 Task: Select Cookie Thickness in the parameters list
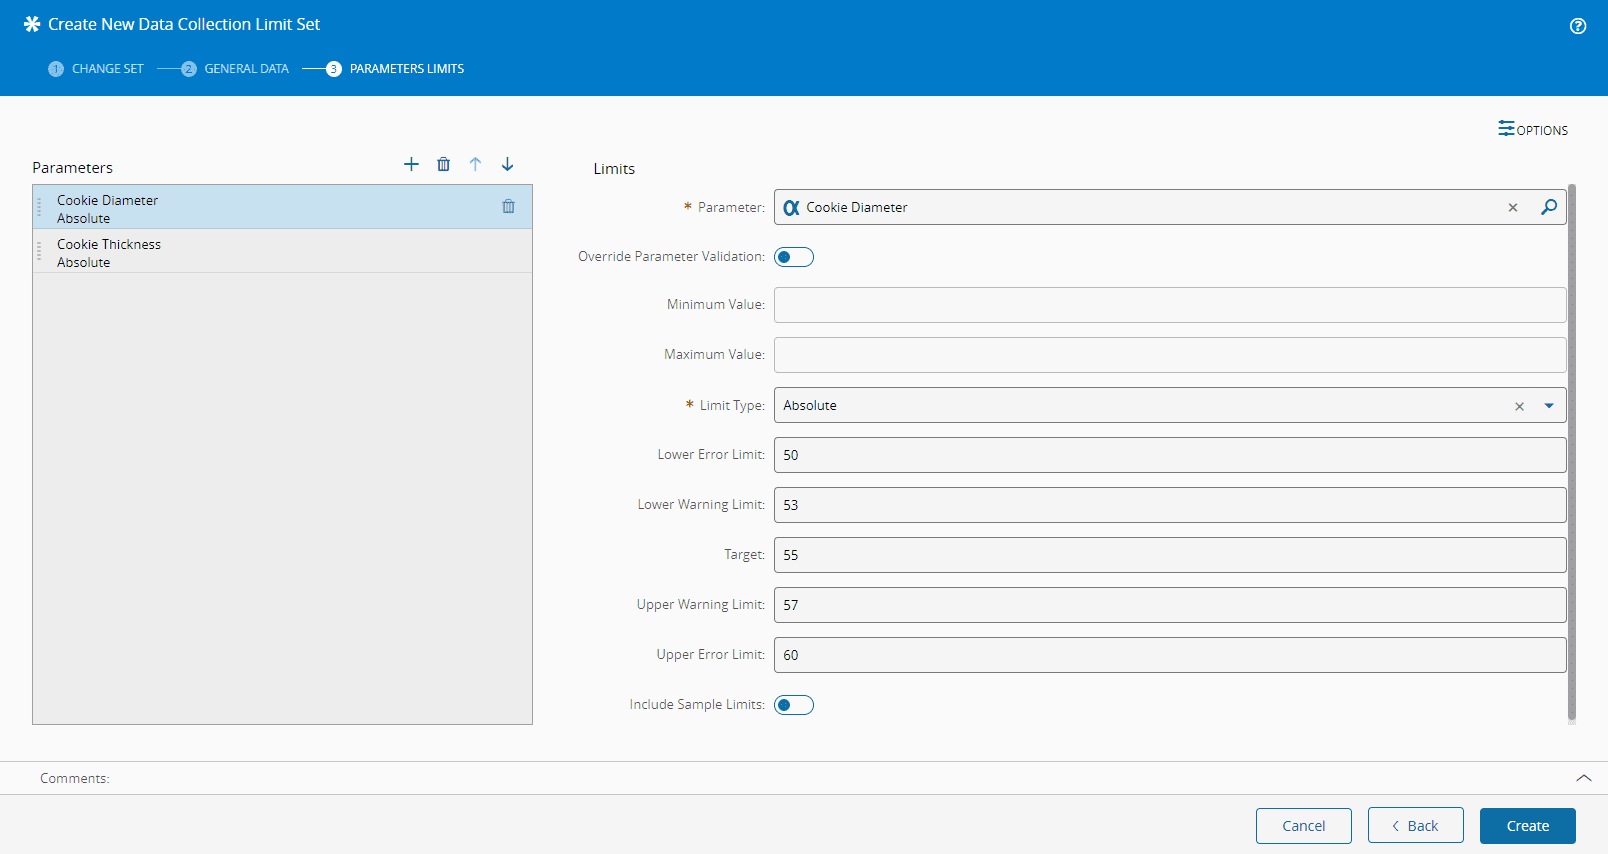click(x=109, y=252)
